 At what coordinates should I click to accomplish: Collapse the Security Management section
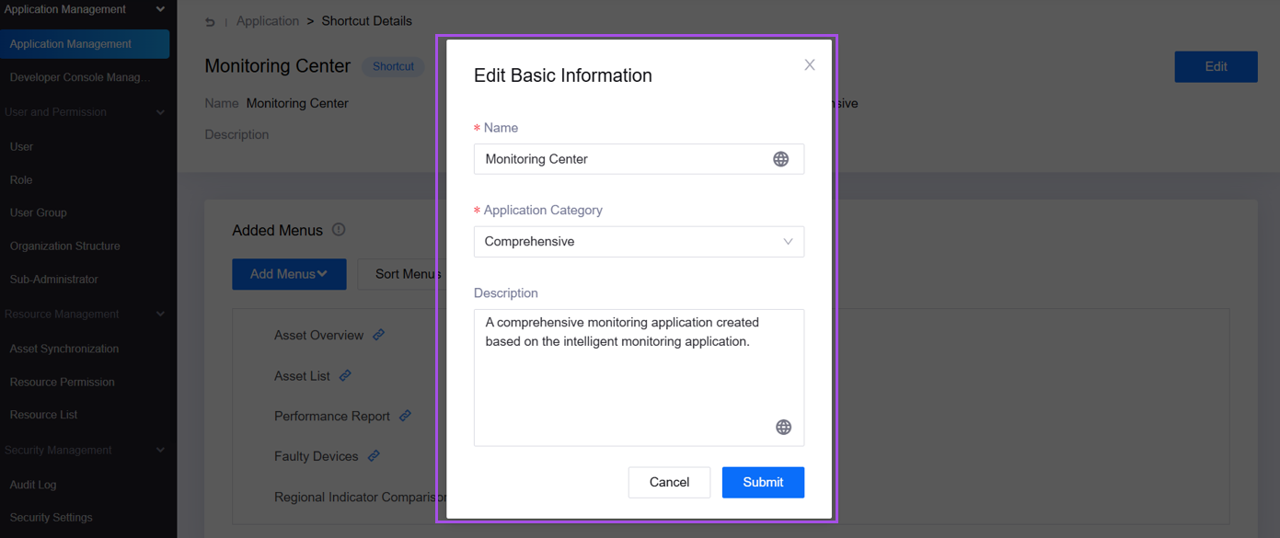pyautogui.click(x=160, y=451)
